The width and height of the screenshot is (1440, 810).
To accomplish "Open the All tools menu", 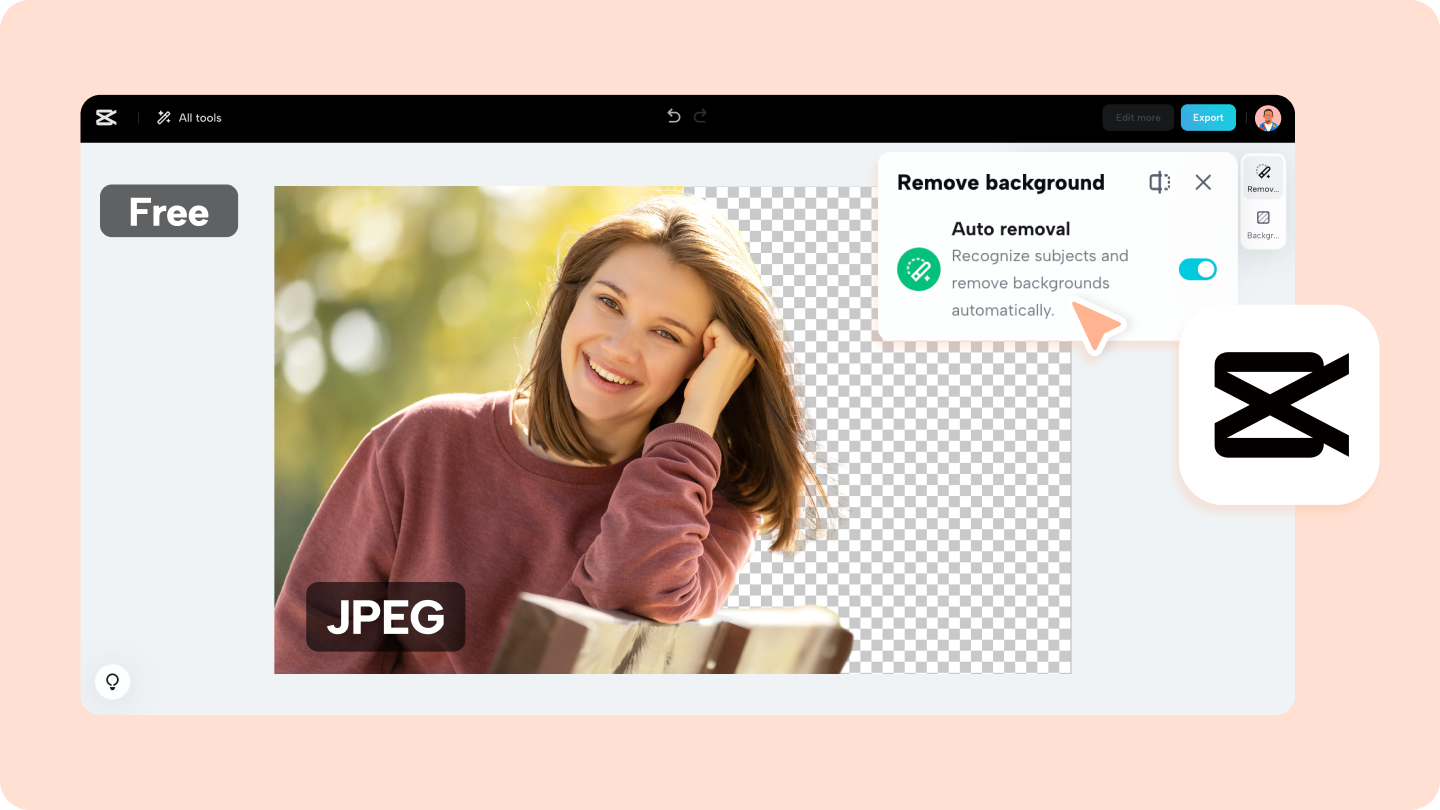I will point(190,117).
